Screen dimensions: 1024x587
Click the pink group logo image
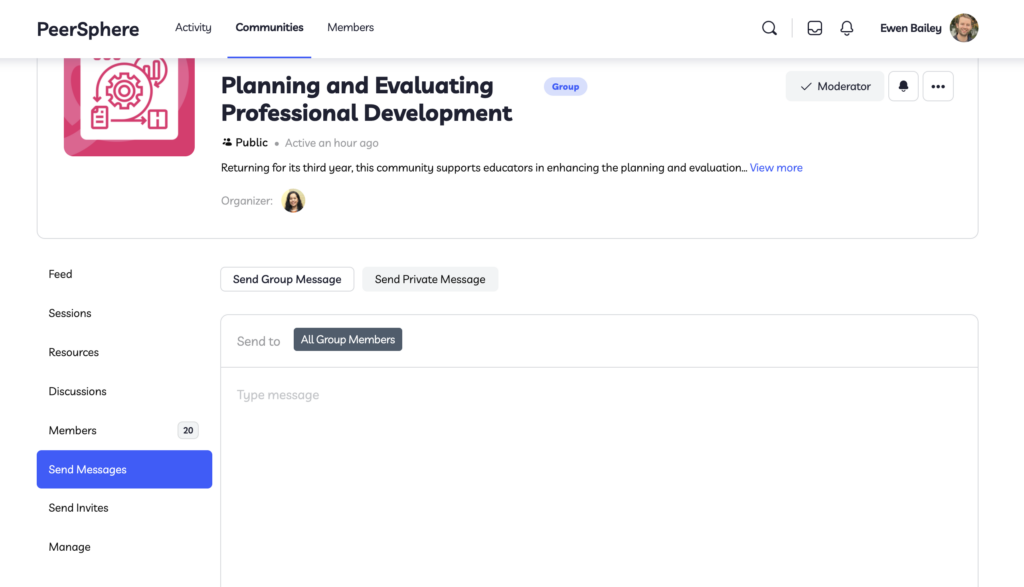(x=129, y=106)
